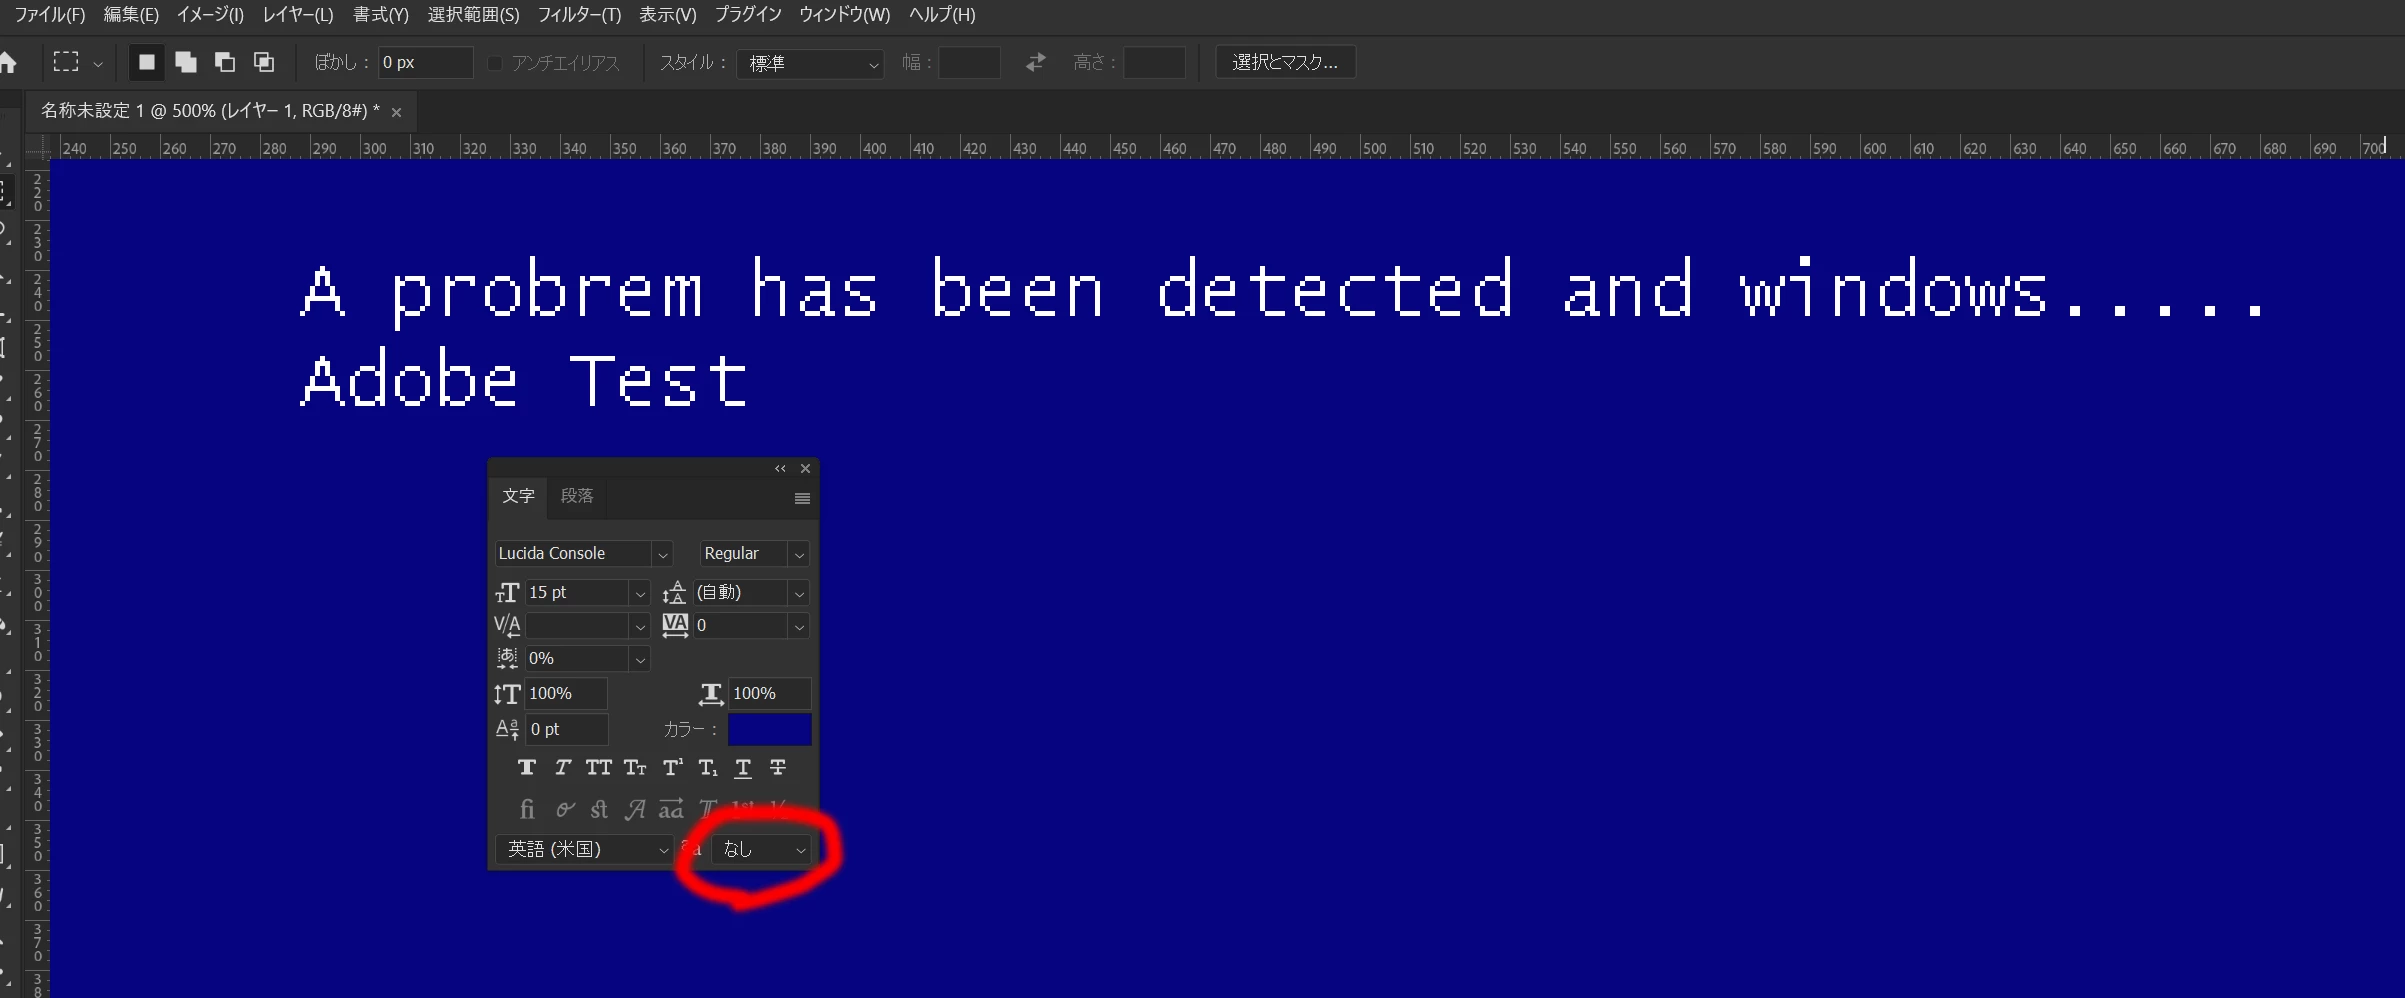
Task: Select the 文字 tab
Action: (x=518, y=496)
